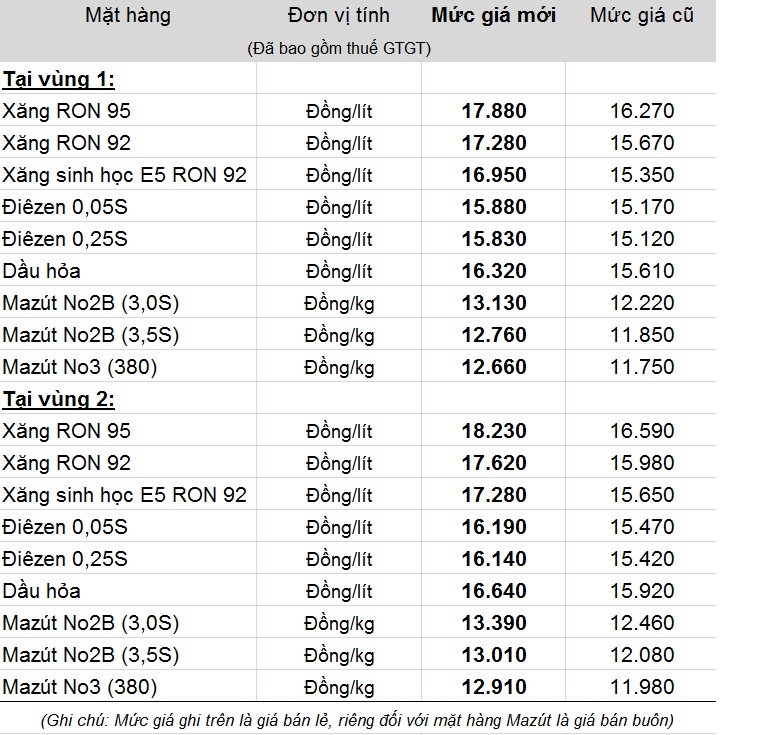The height and width of the screenshot is (735, 768).
Task: Select old price 15.980 cell
Action: [x=642, y=463]
